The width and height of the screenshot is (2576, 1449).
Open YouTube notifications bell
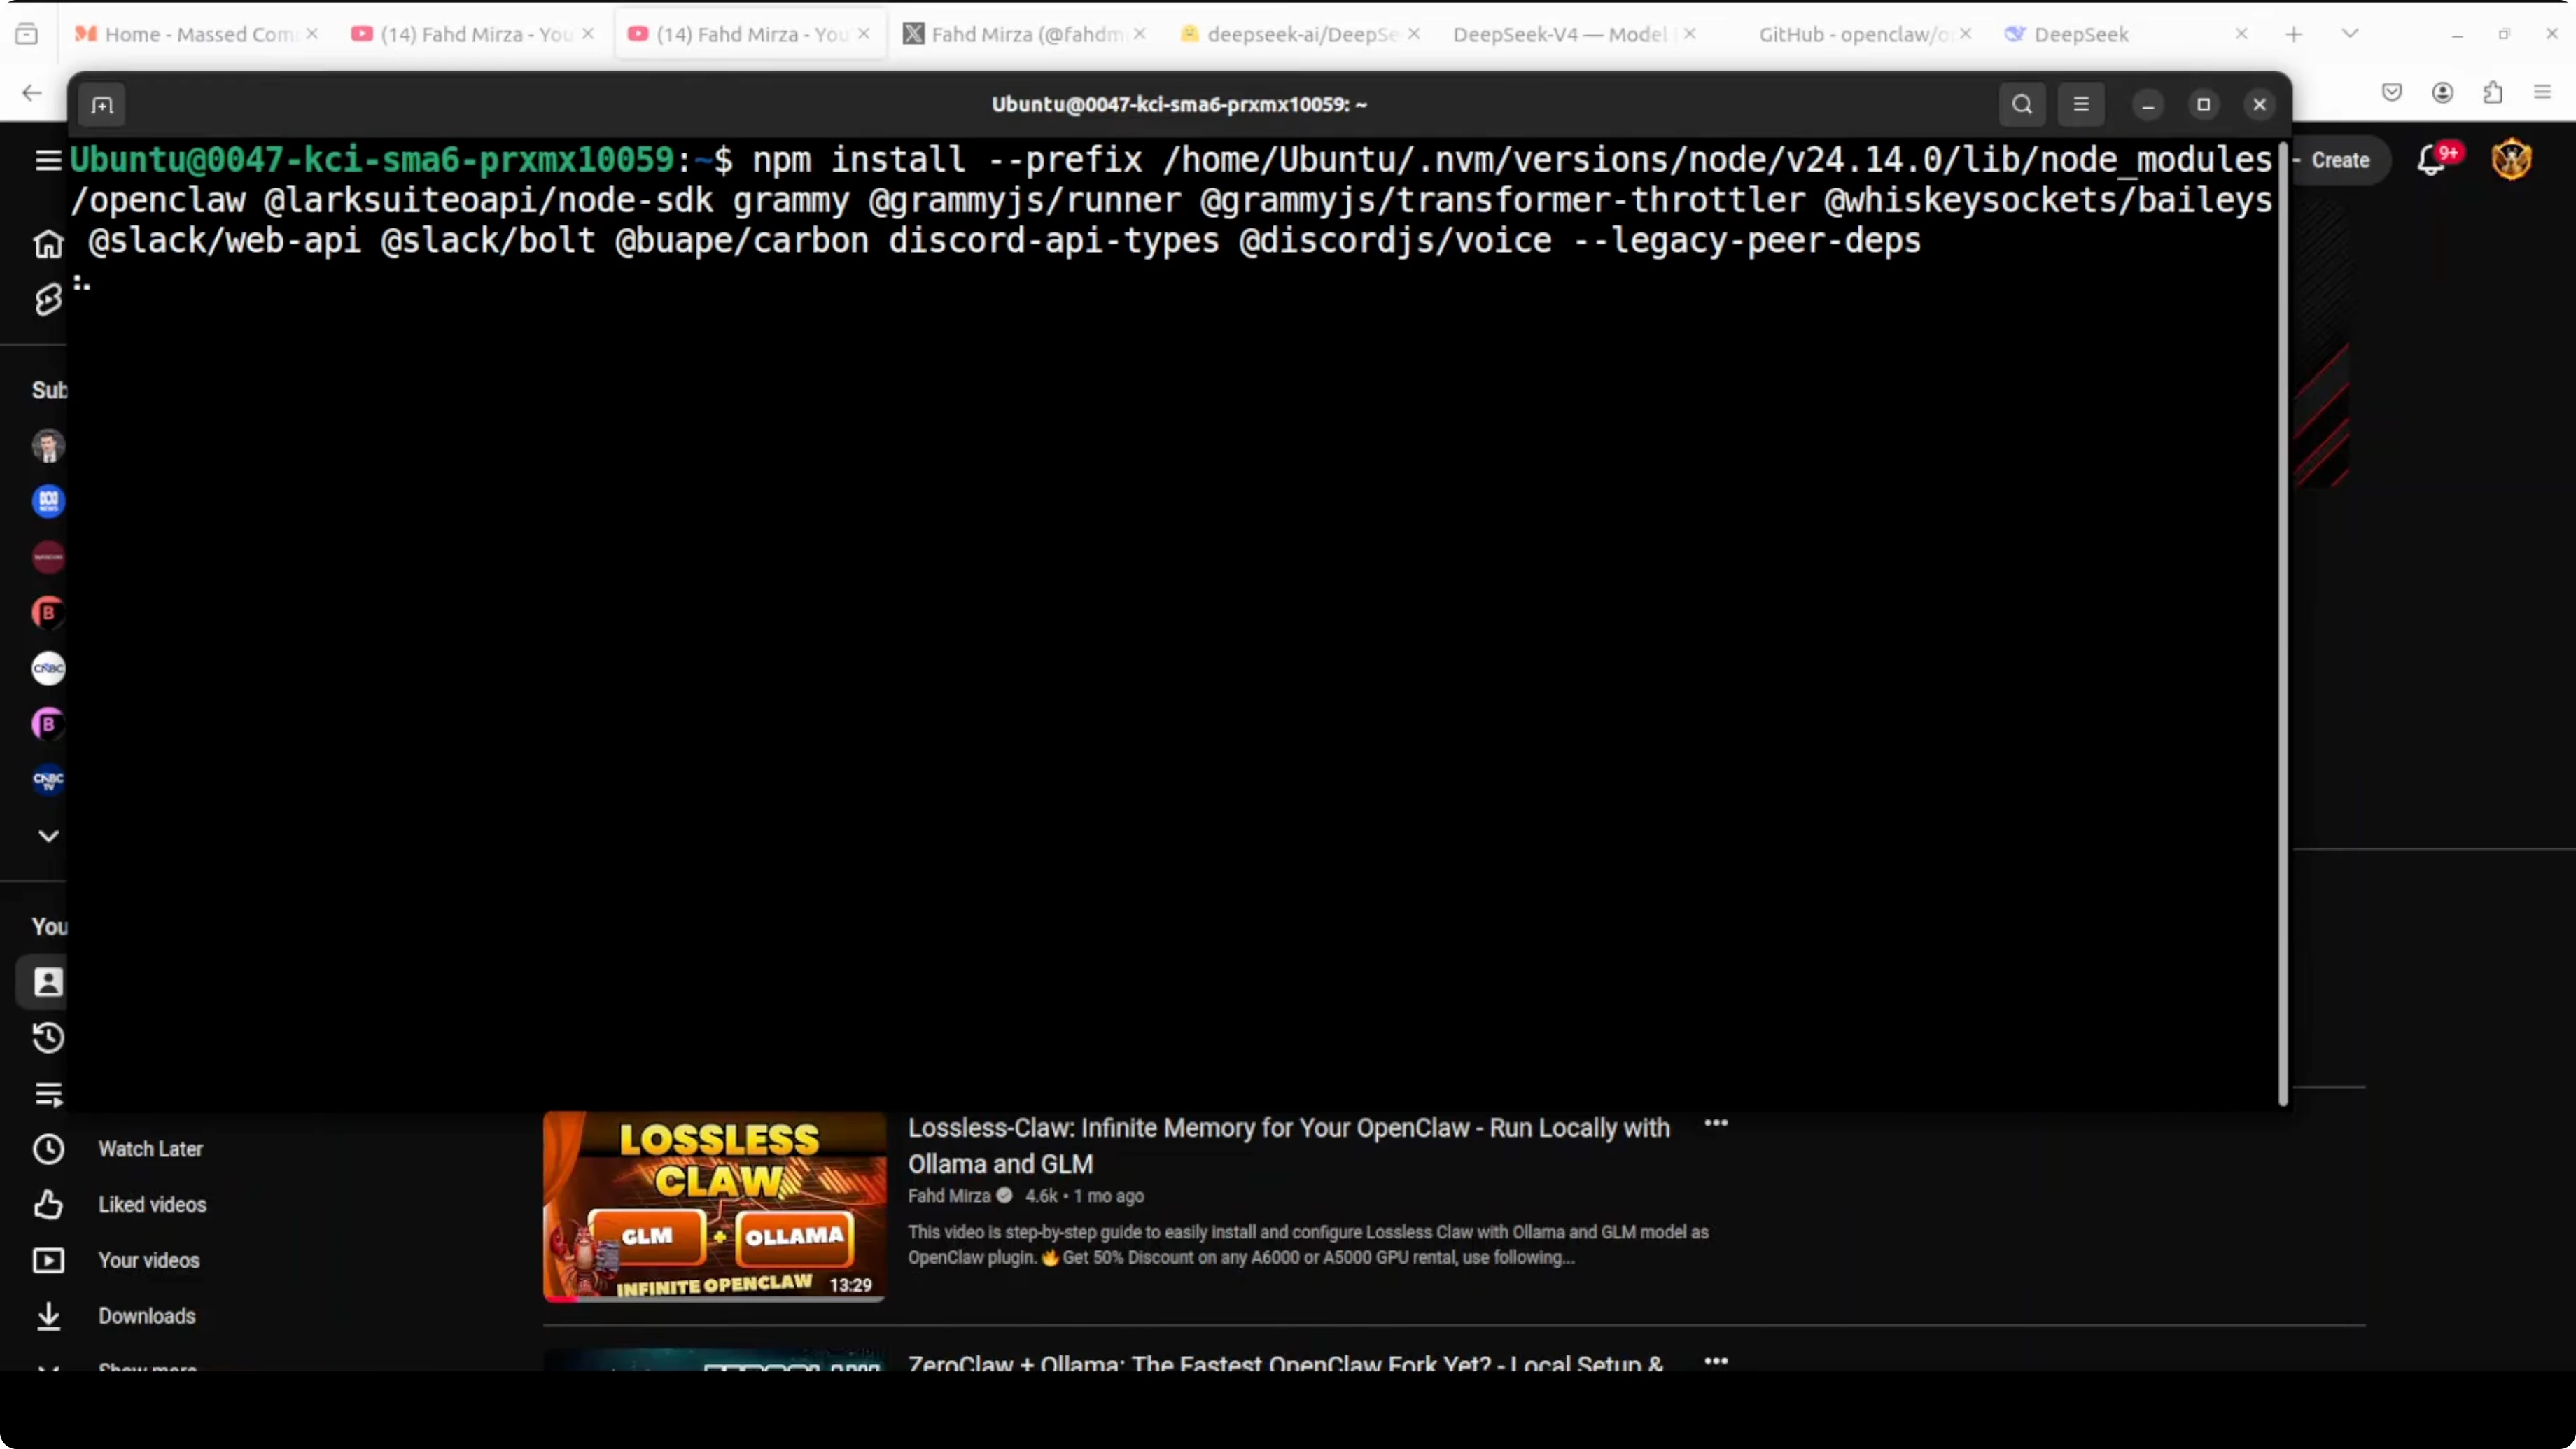2431,160
